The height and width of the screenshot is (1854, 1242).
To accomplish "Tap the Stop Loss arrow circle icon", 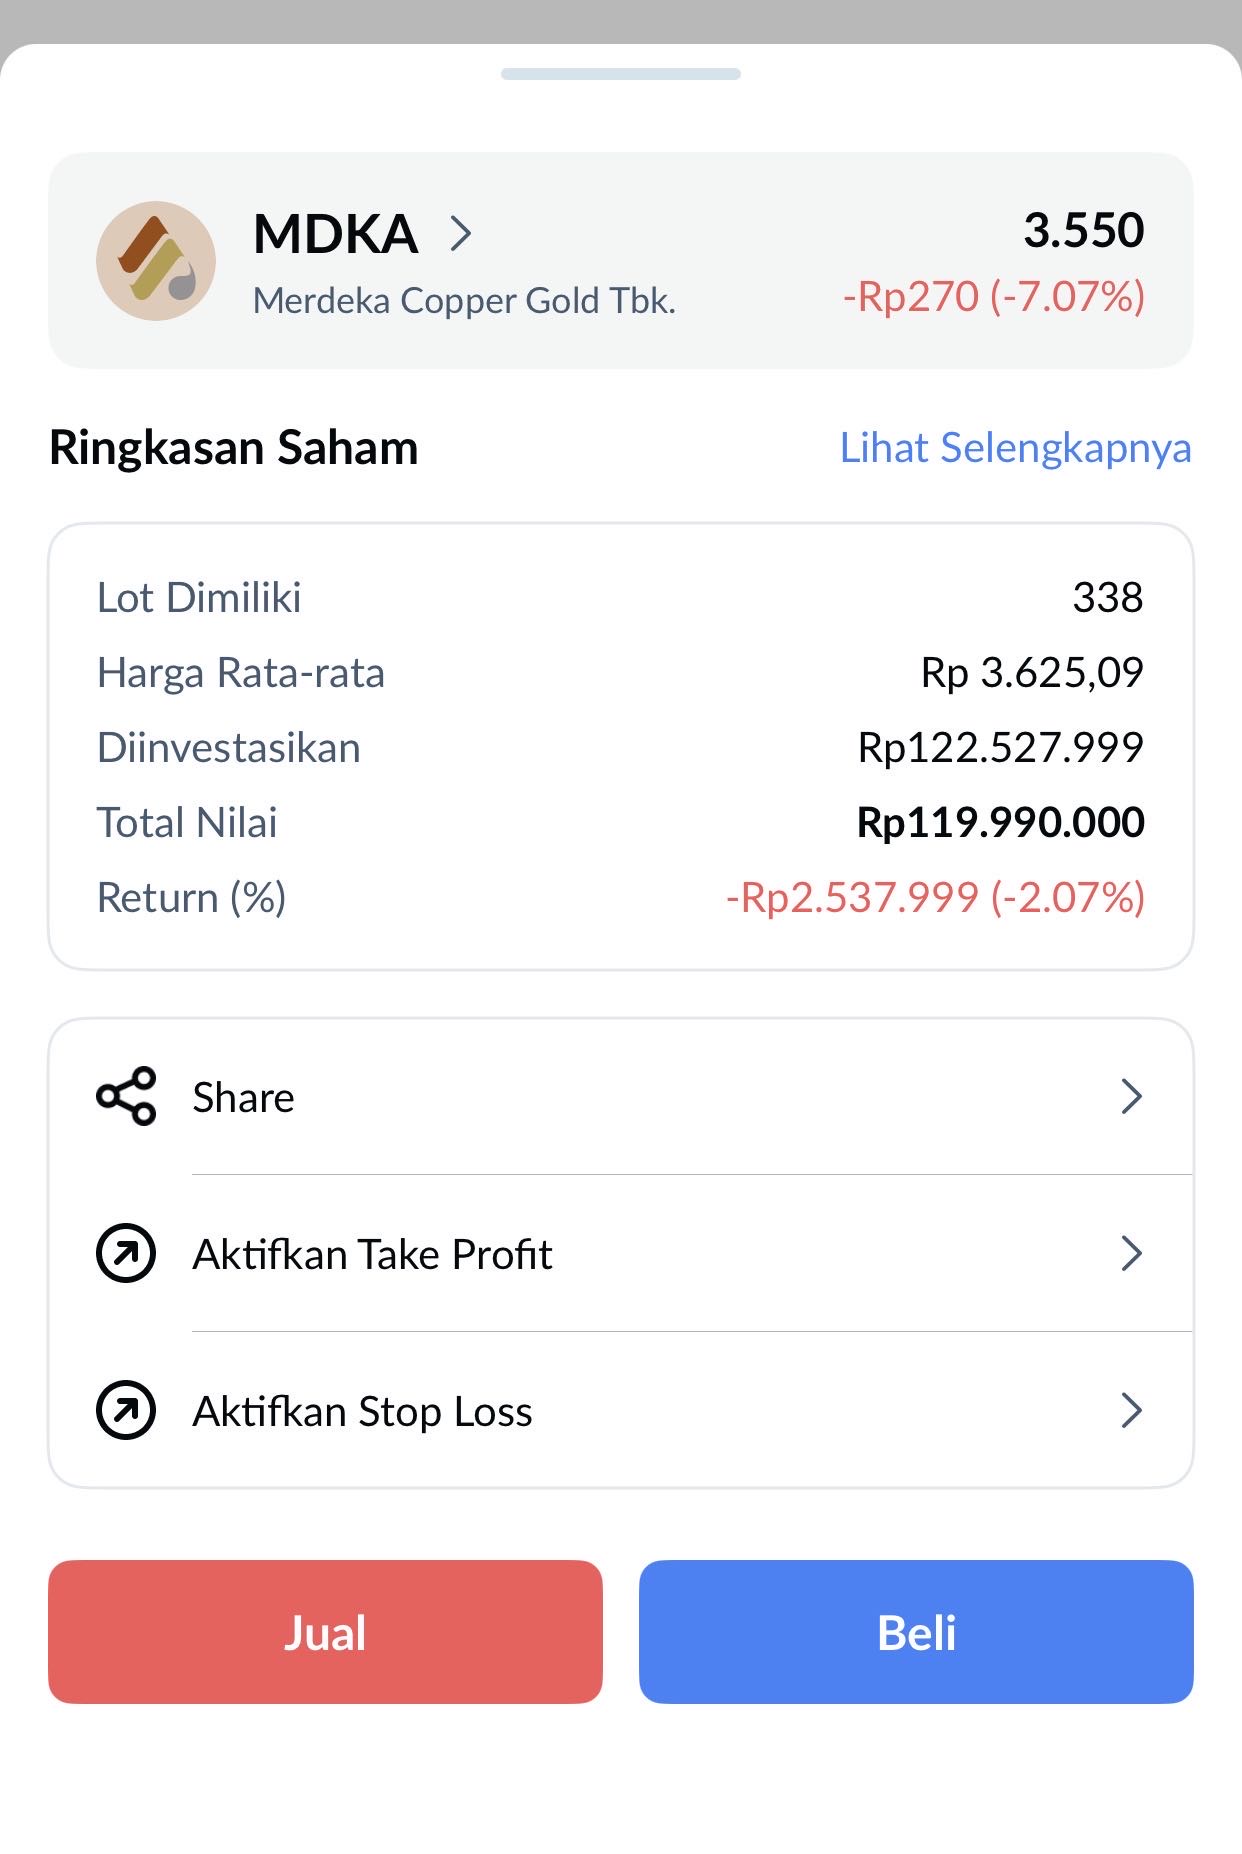I will [x=126, y=1410].
